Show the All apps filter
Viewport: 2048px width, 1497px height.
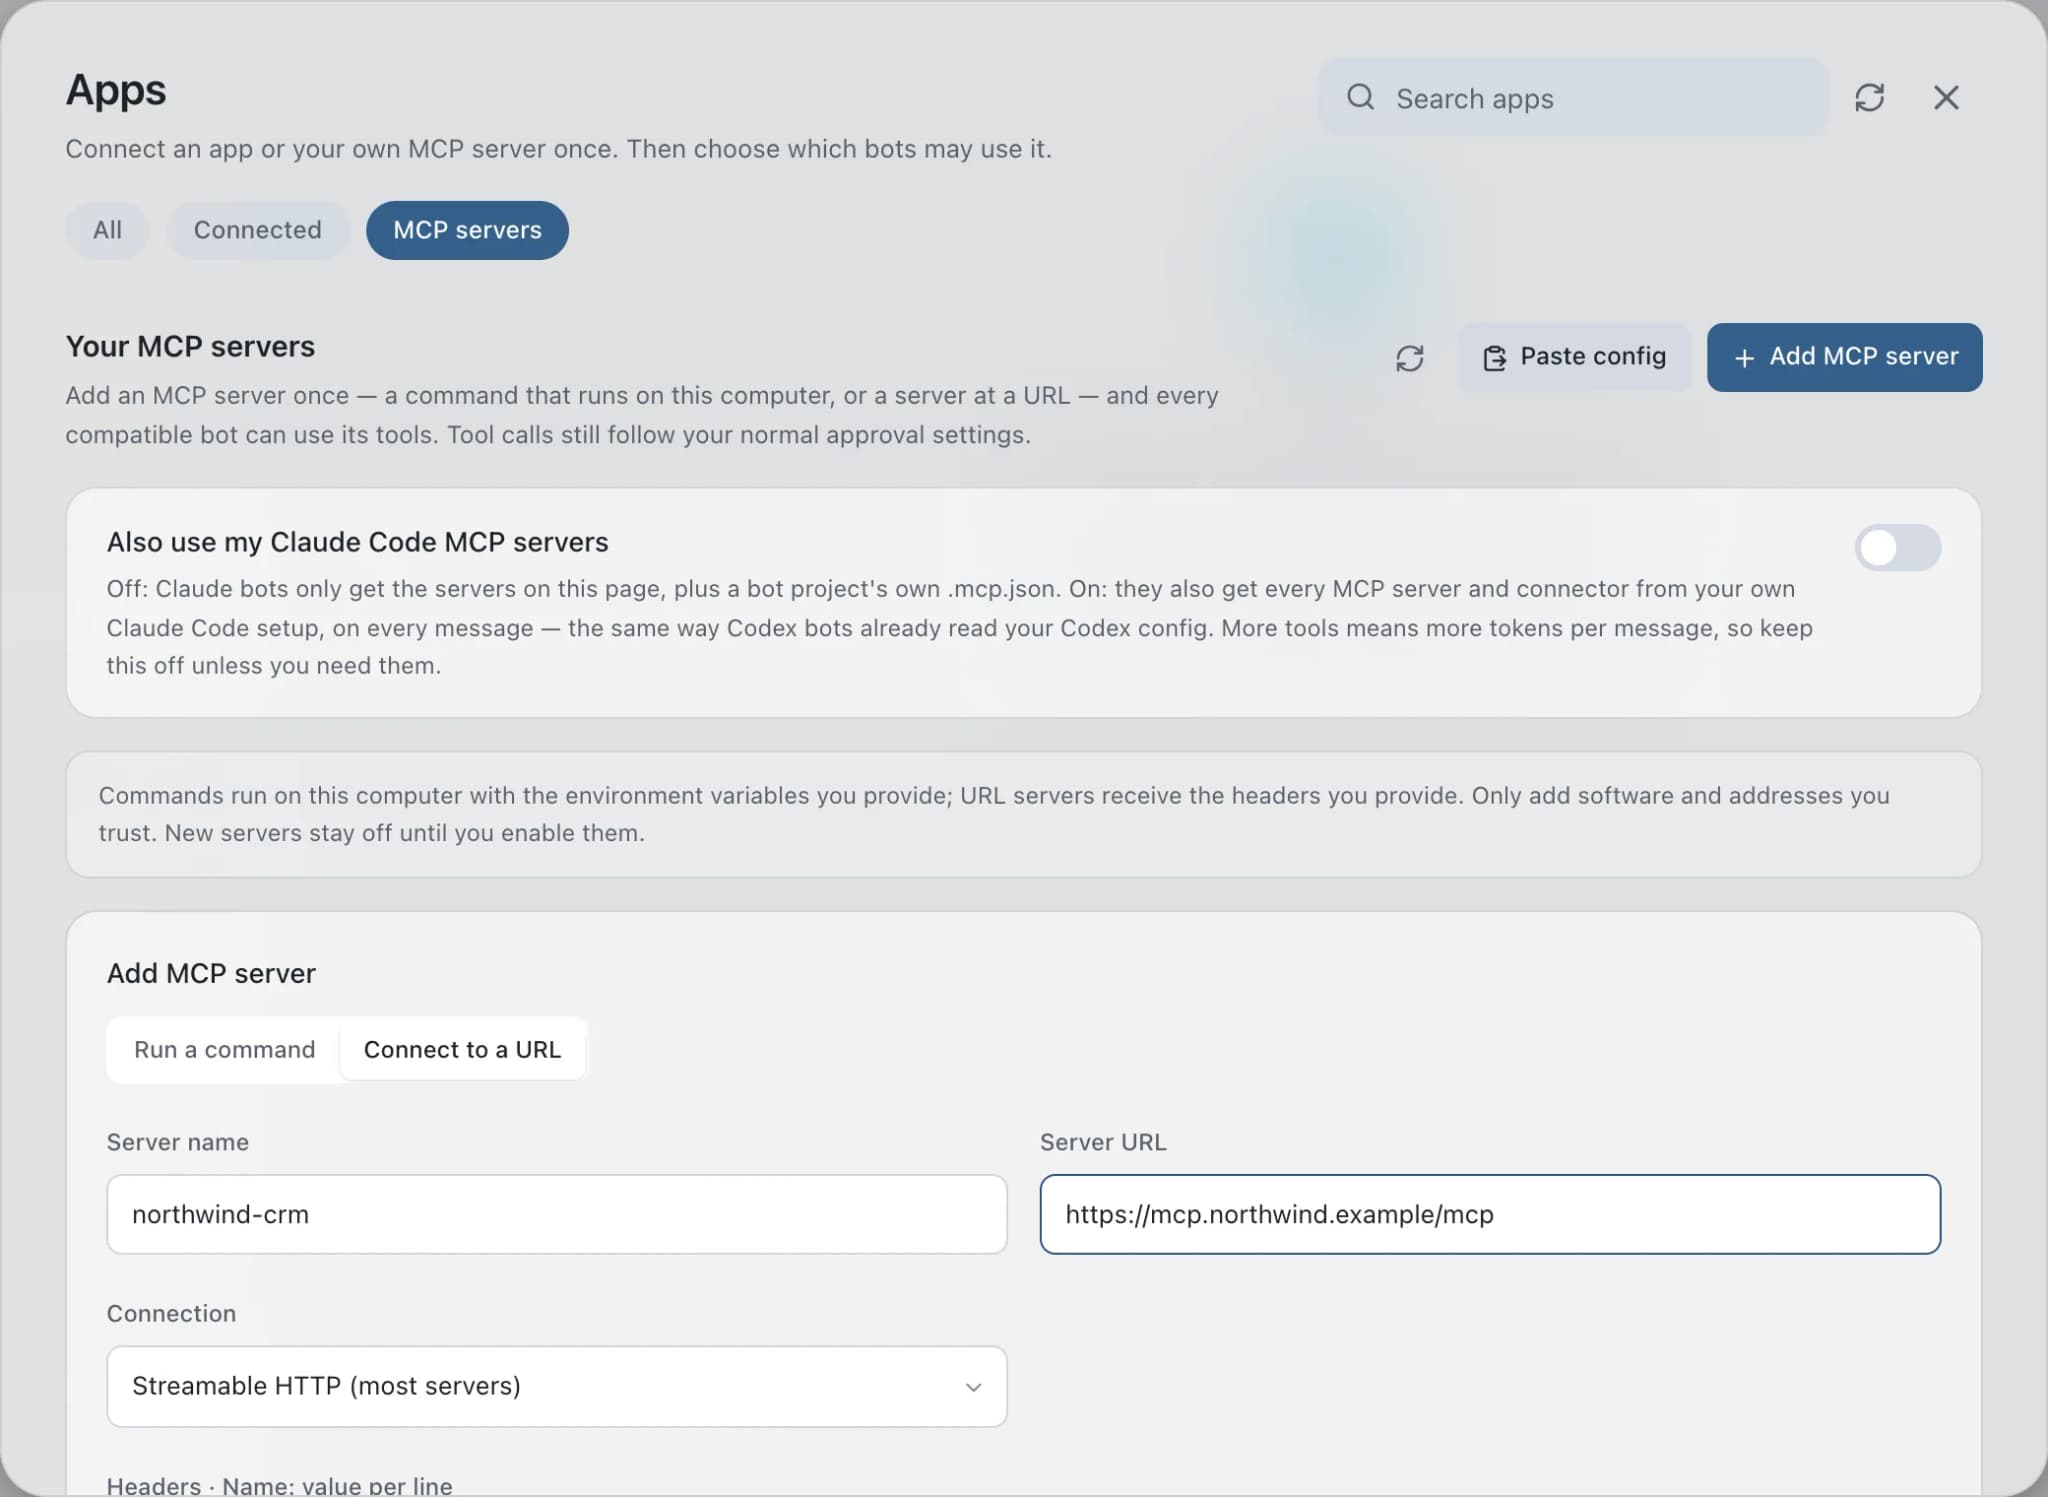(x=107, y=230)
